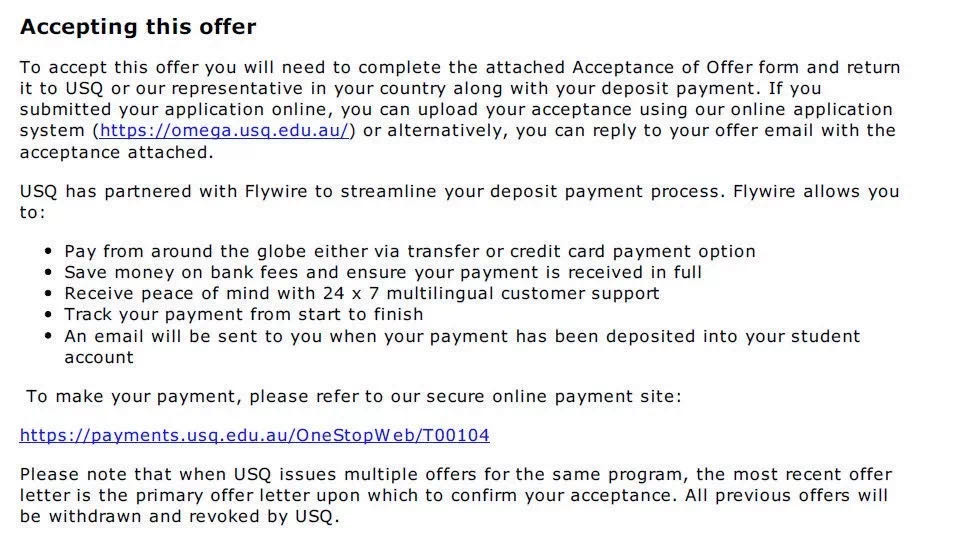Click the phrase 'acceptance attached.' ending first paragraph

click(116, 152)
